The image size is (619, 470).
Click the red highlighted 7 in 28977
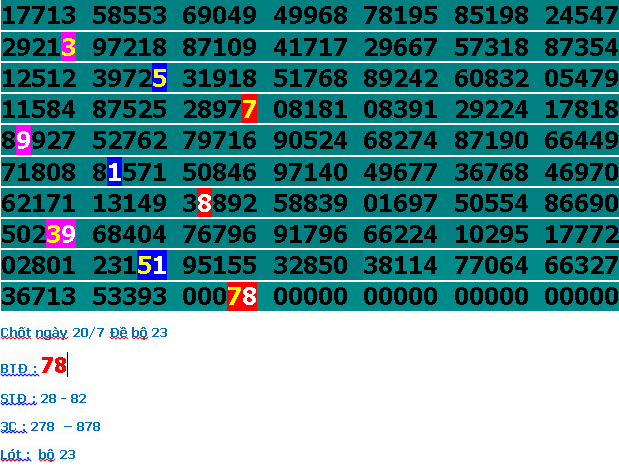(249, 109)
